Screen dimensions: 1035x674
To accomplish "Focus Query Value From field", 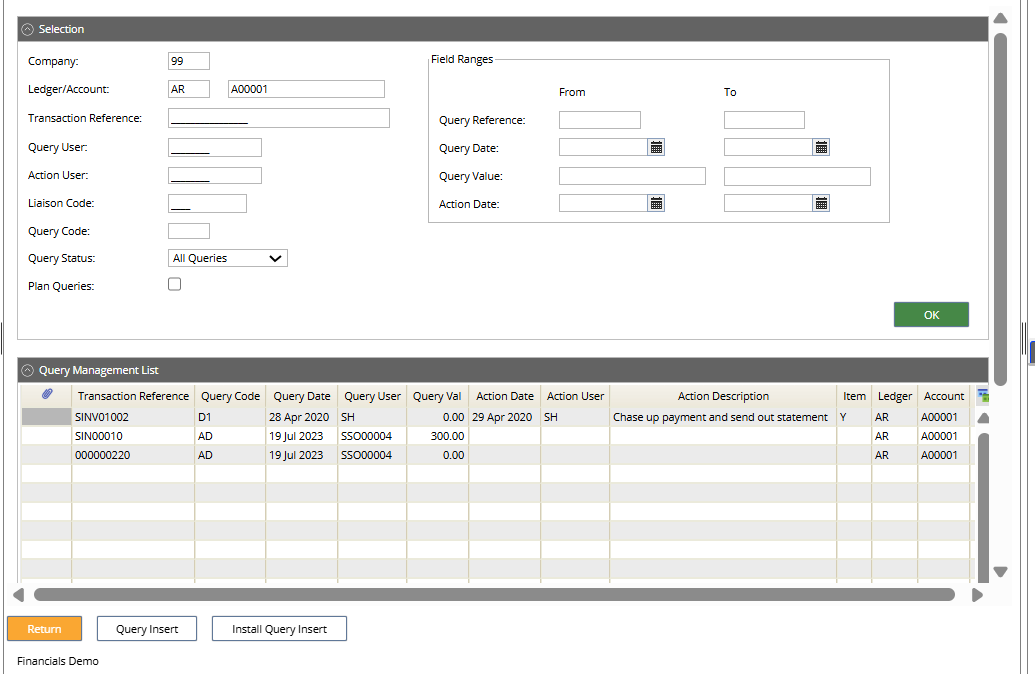I will coord(632,176).
